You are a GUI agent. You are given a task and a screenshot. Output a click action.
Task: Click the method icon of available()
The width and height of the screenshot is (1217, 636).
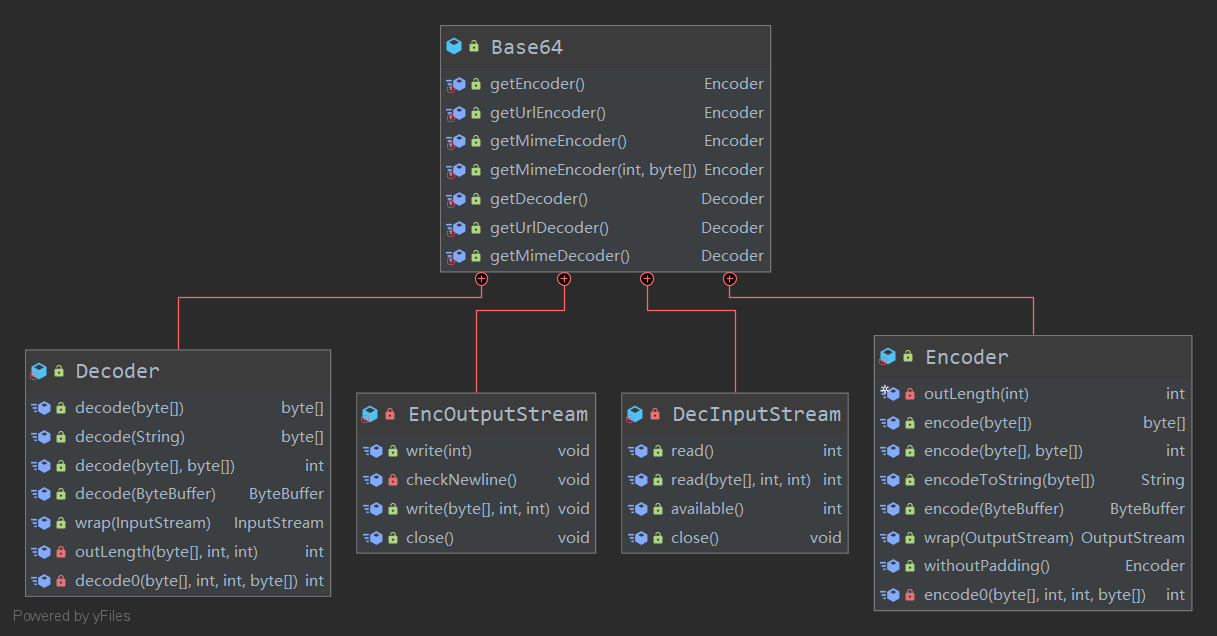pyautogui.click(x=638, y=509)
